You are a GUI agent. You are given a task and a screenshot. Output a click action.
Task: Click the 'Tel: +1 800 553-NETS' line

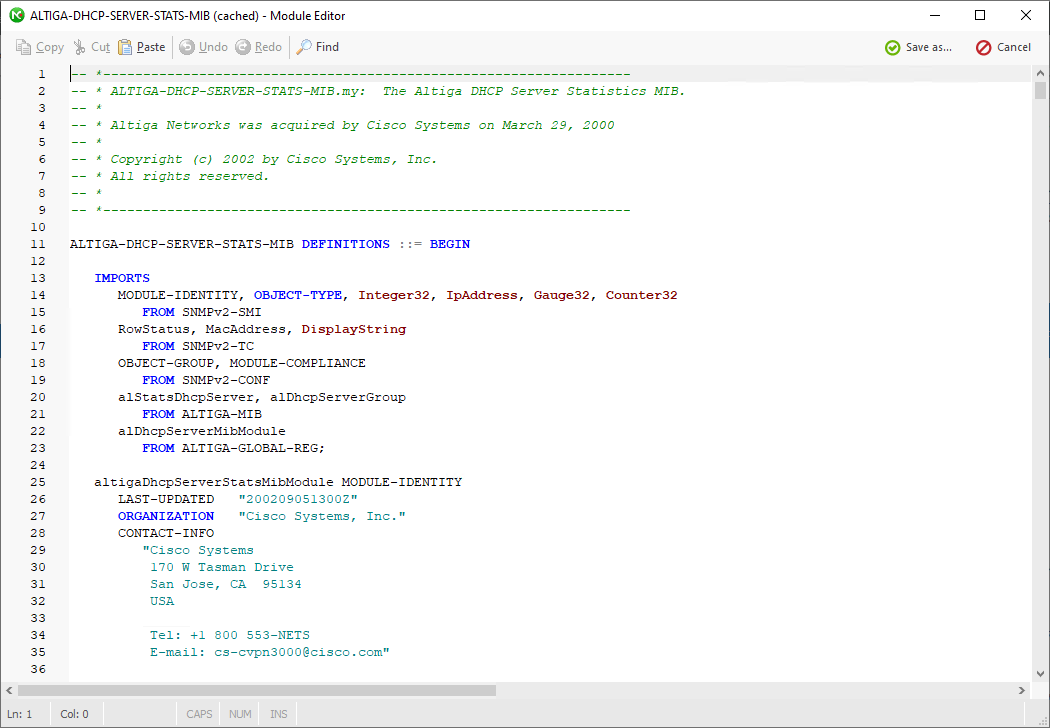pos(230,636)
